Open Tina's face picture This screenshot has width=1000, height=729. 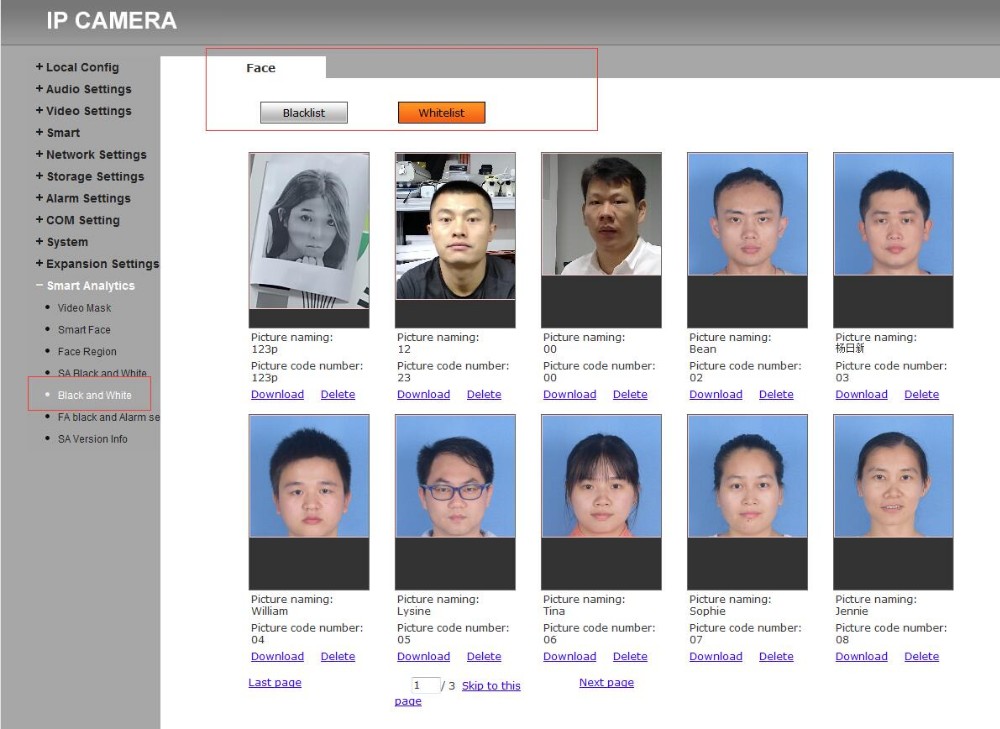601,502
